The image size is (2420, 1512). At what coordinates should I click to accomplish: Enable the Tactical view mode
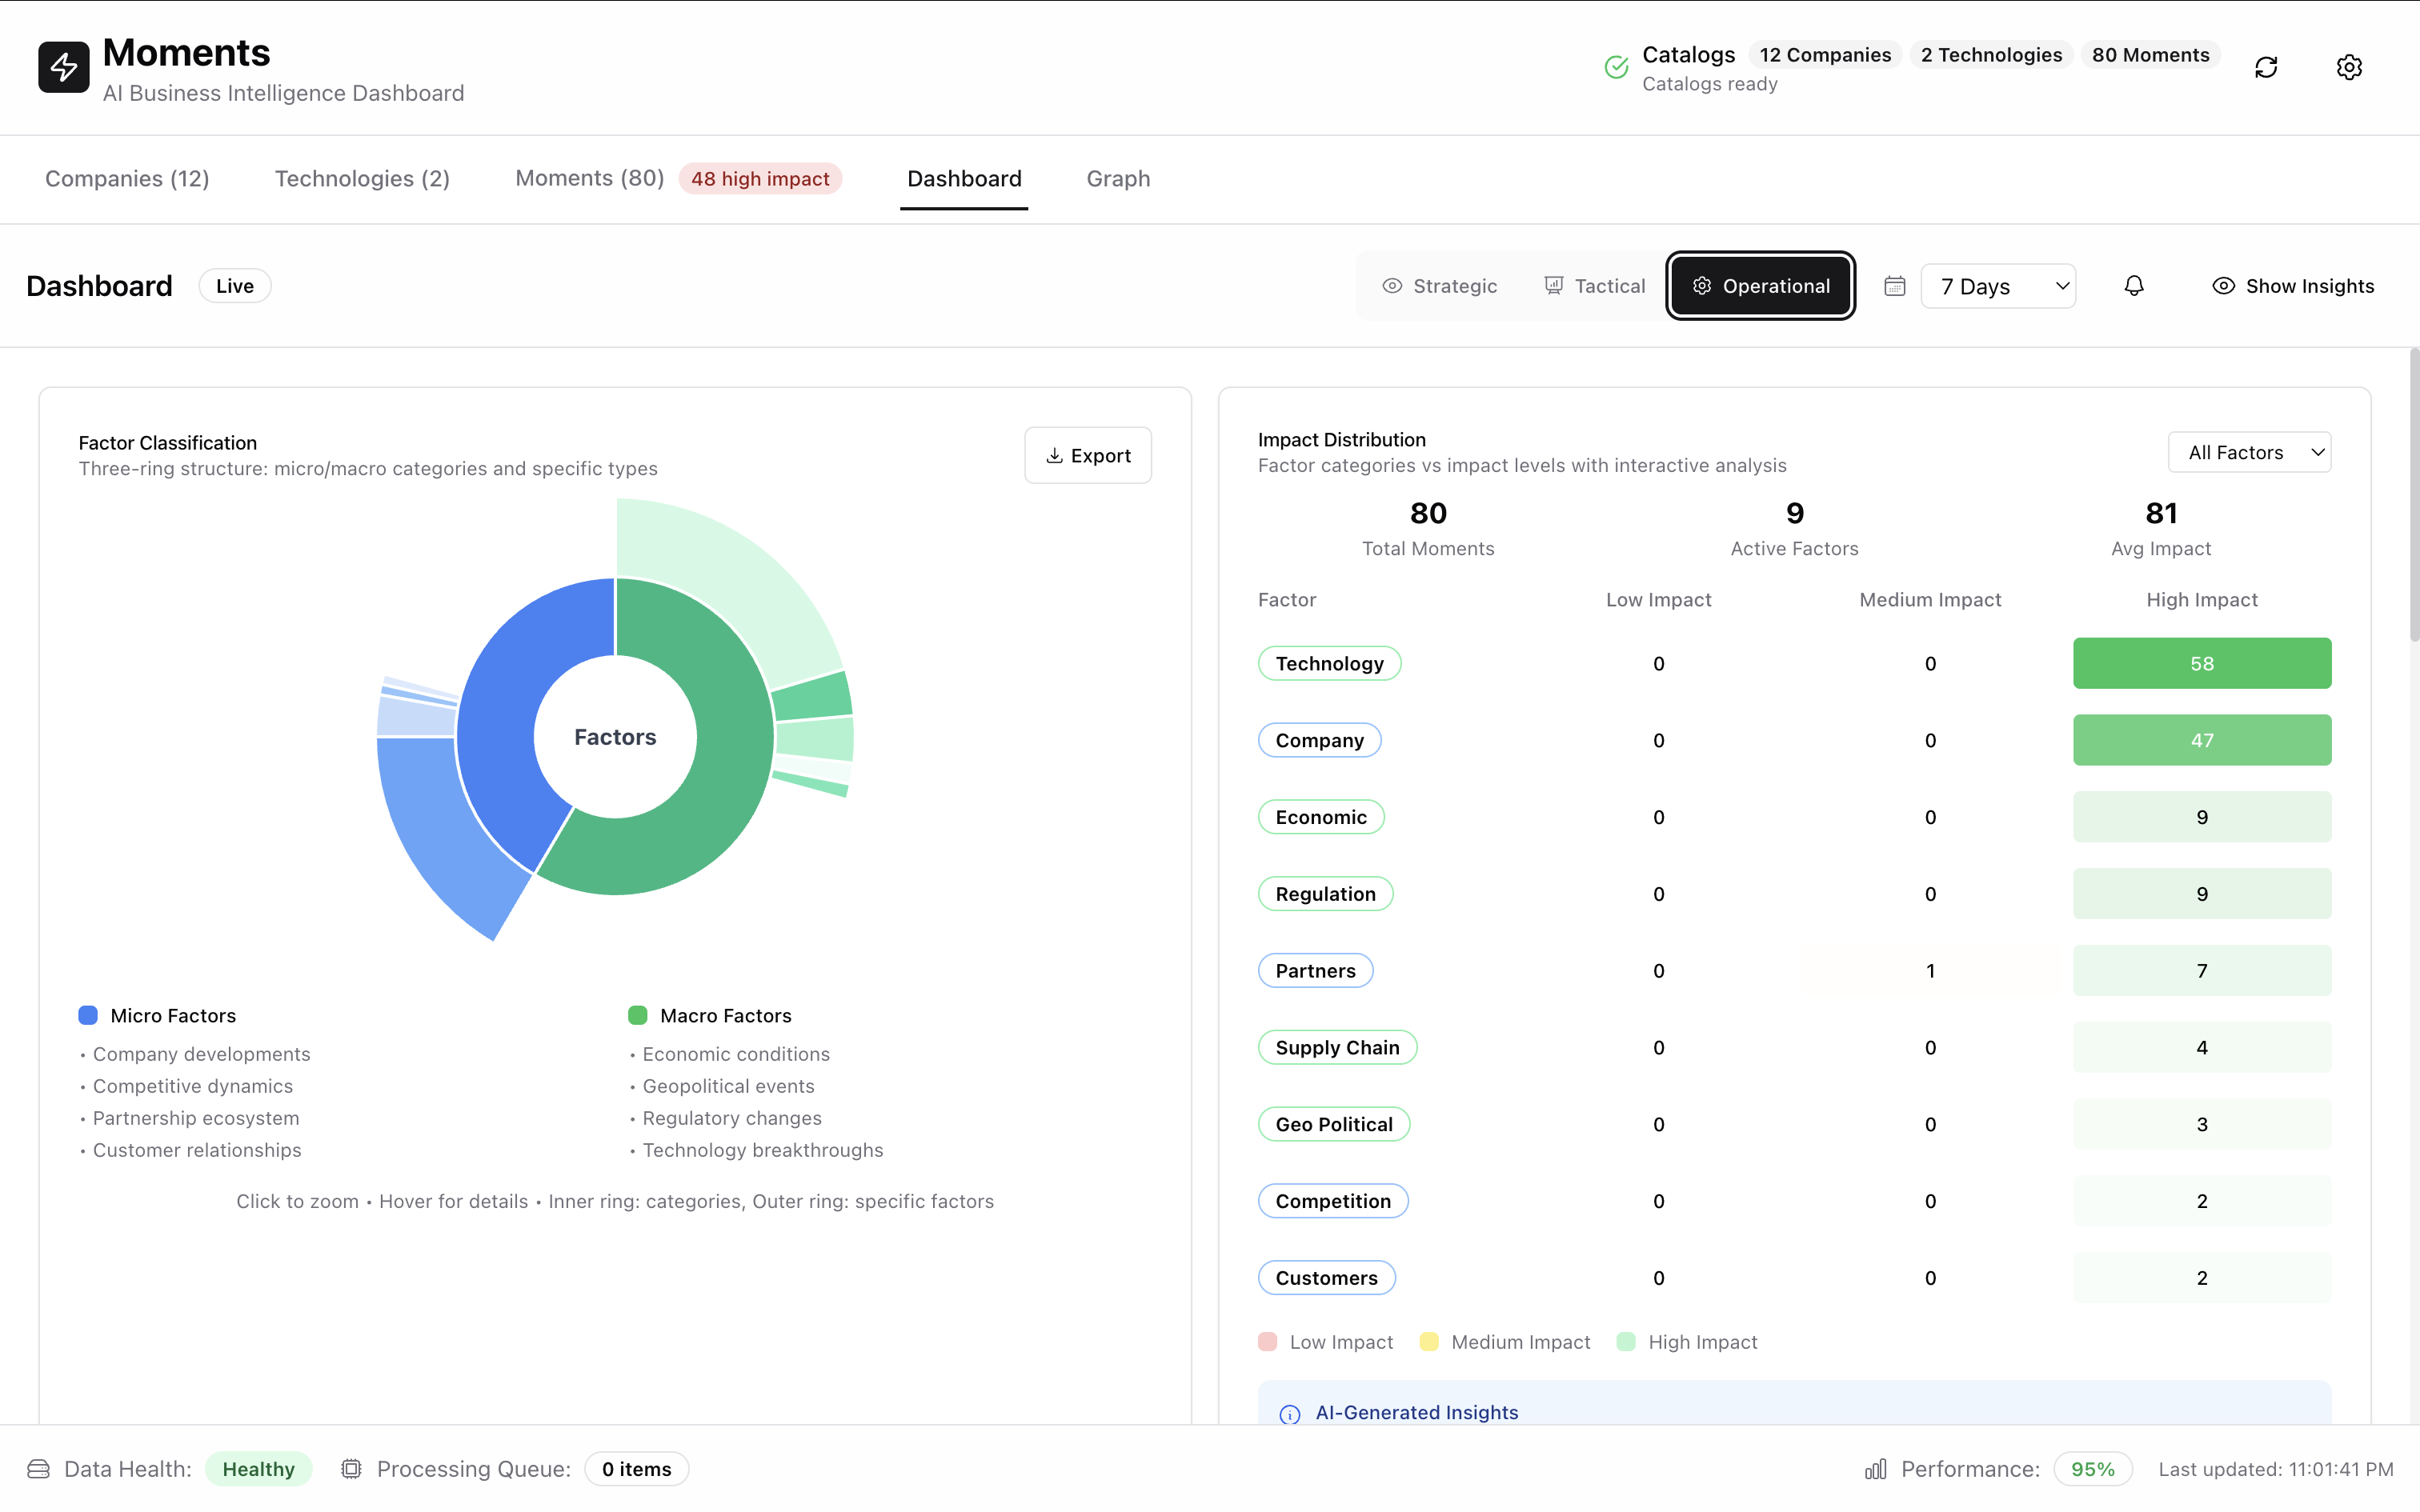1593,285
